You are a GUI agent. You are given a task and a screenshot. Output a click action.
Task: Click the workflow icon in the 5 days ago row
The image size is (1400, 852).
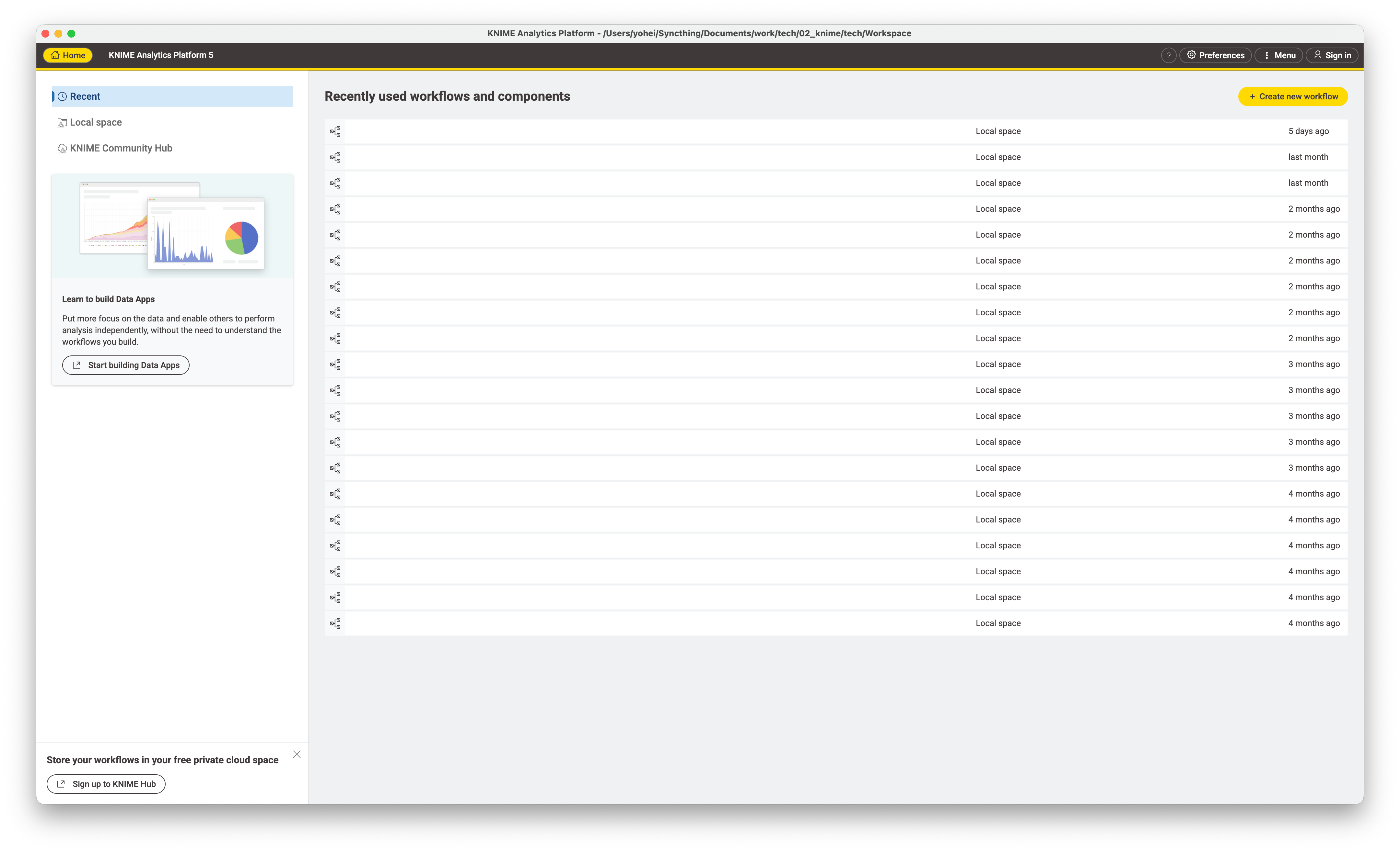pos(335,131)
